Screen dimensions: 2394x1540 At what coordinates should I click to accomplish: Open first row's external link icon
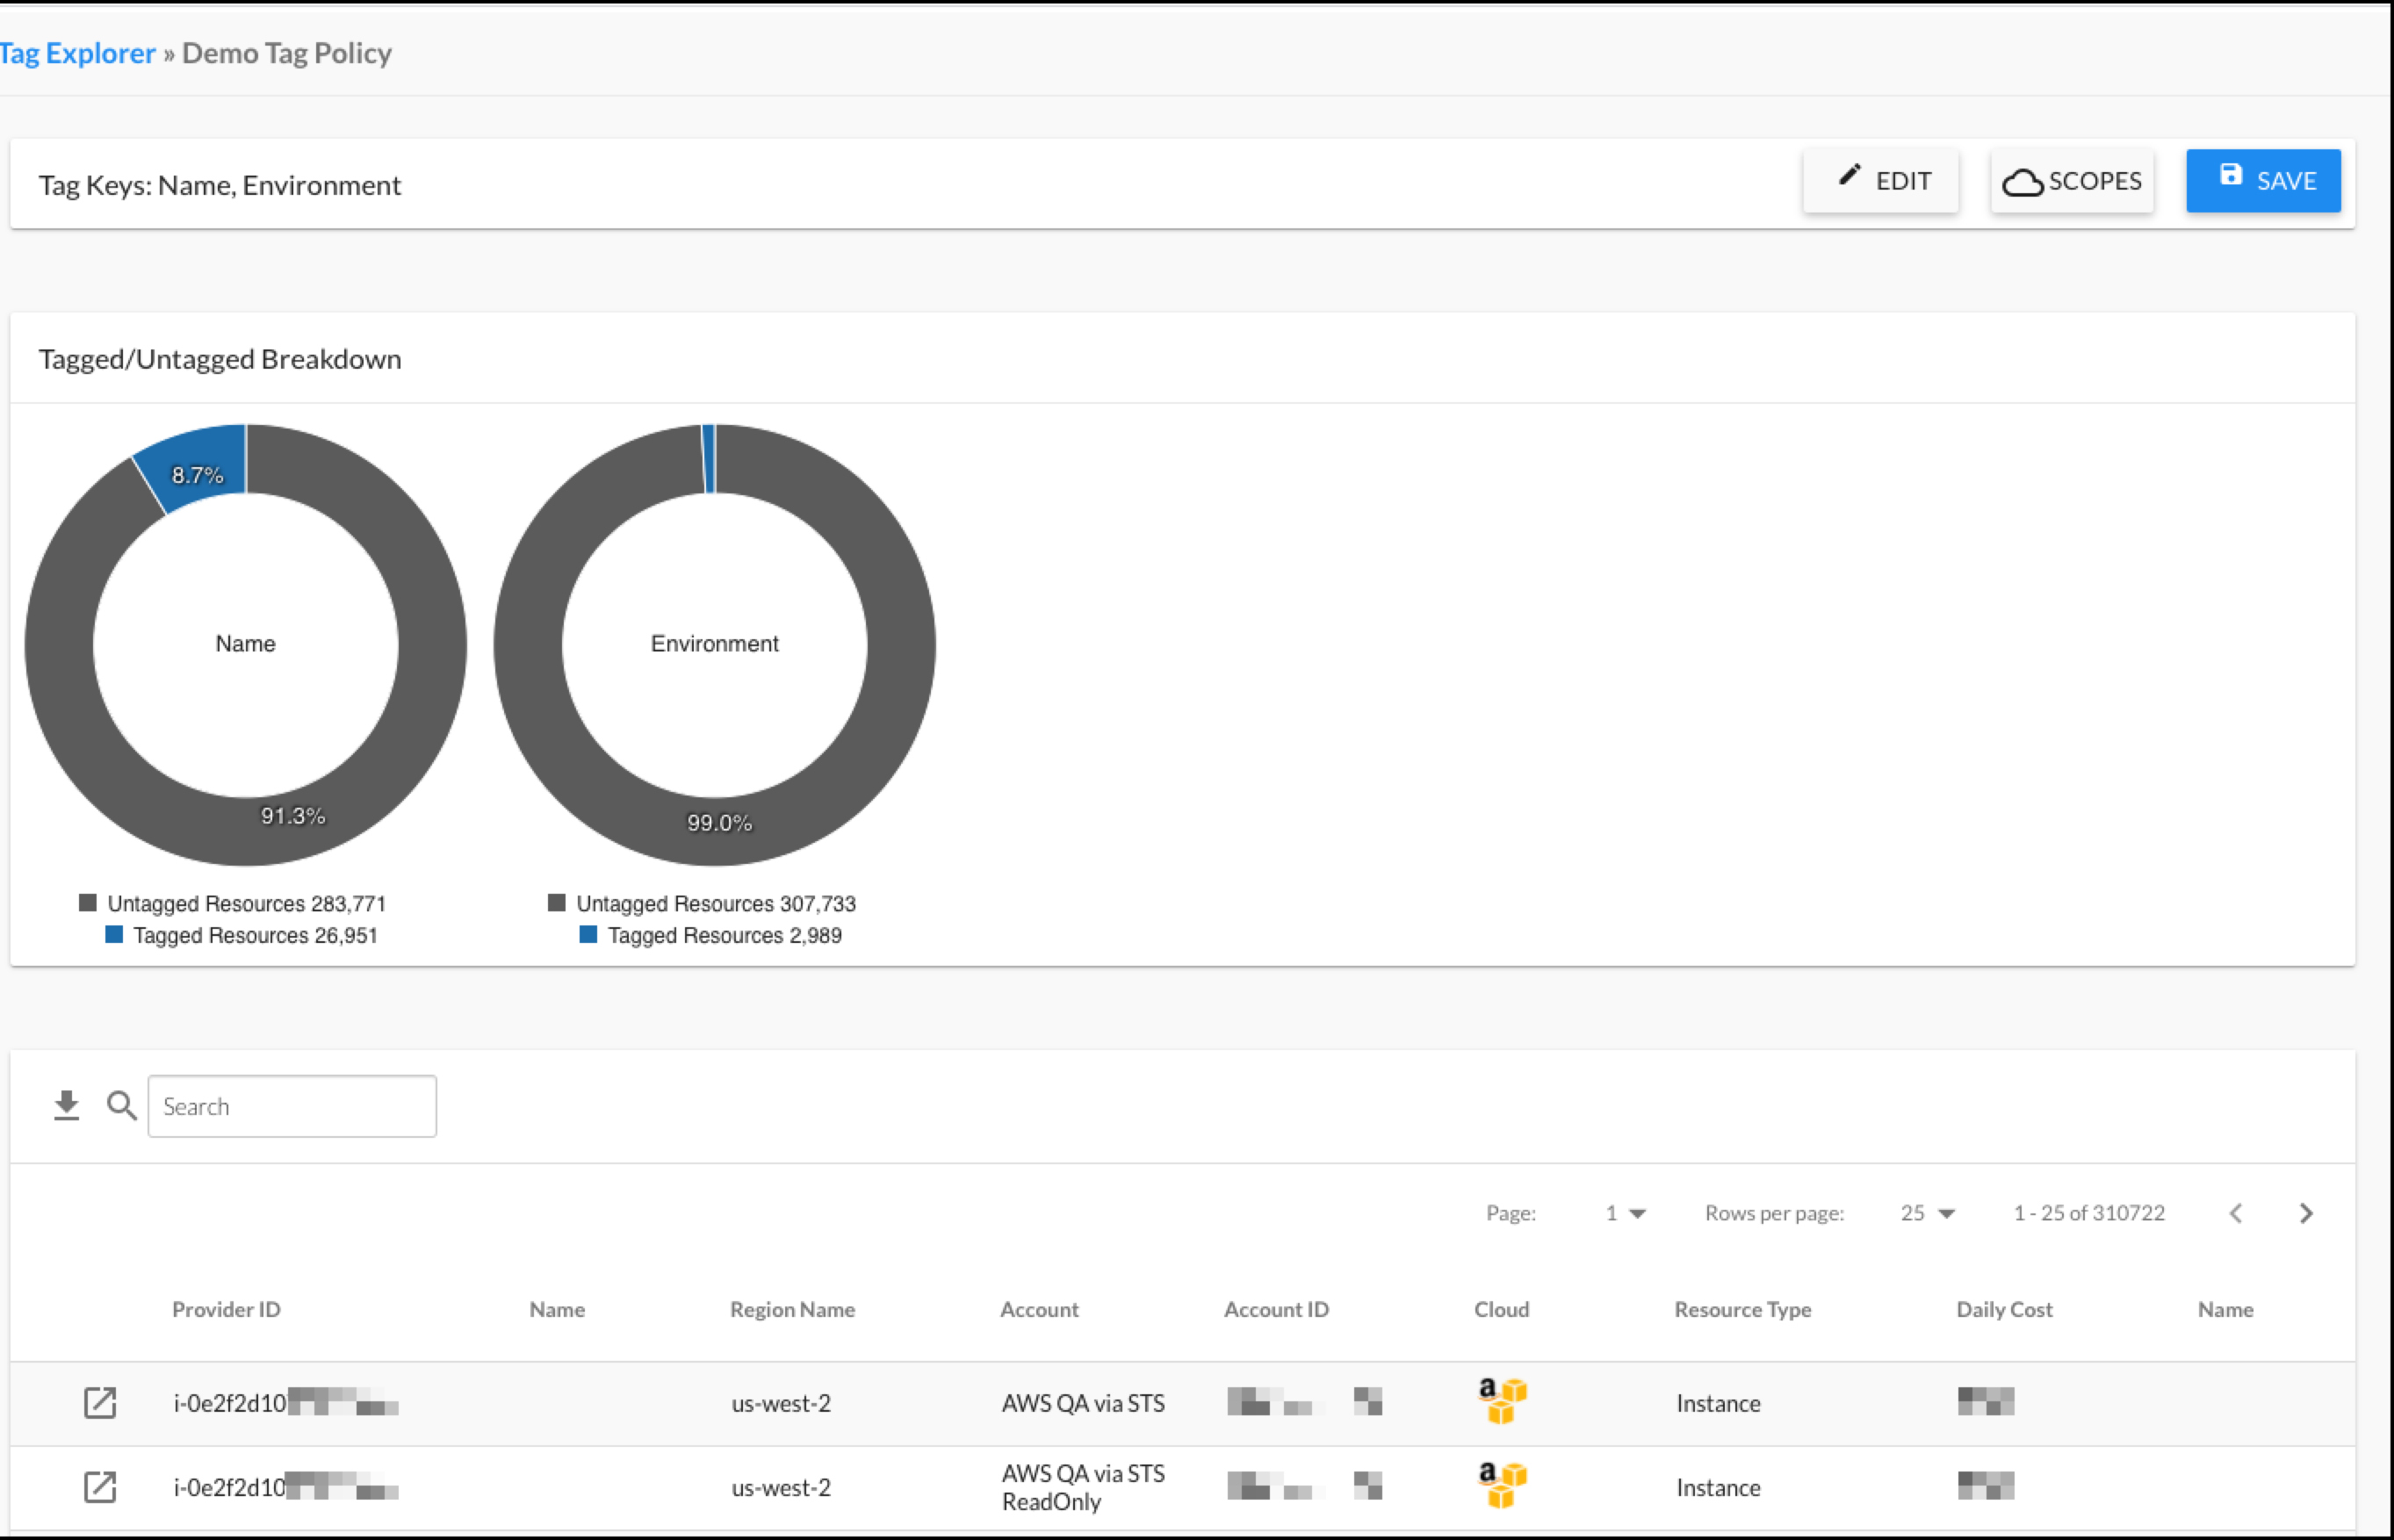point(100,1402)
